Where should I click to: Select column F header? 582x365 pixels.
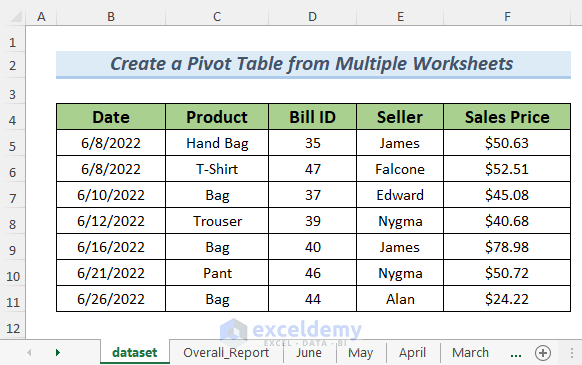click(x=507, y=17)
